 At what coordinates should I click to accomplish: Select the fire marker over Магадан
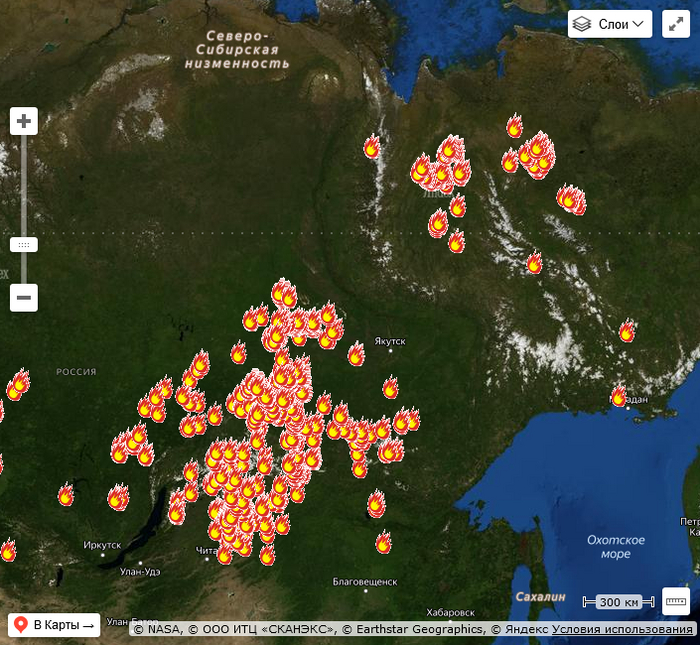tap(619, 395)
